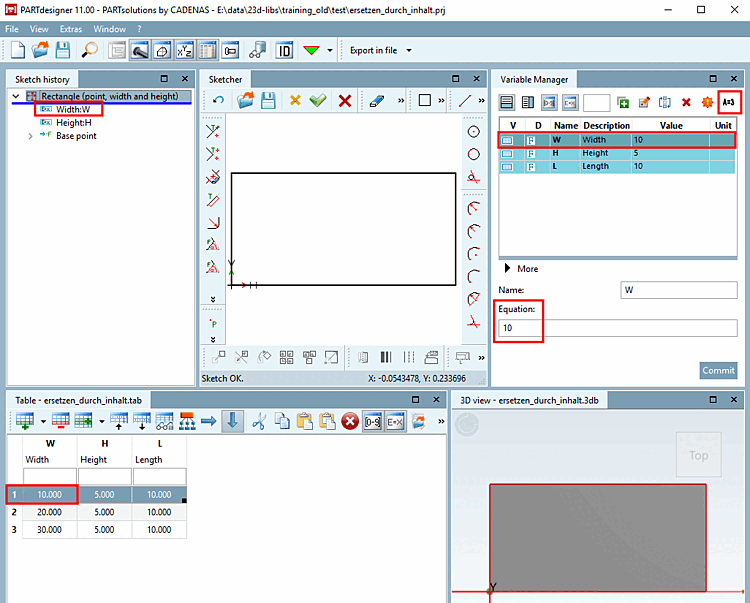The image size is (750, 603).
Task: Select variable L Length row
Action: pos(617,166)
